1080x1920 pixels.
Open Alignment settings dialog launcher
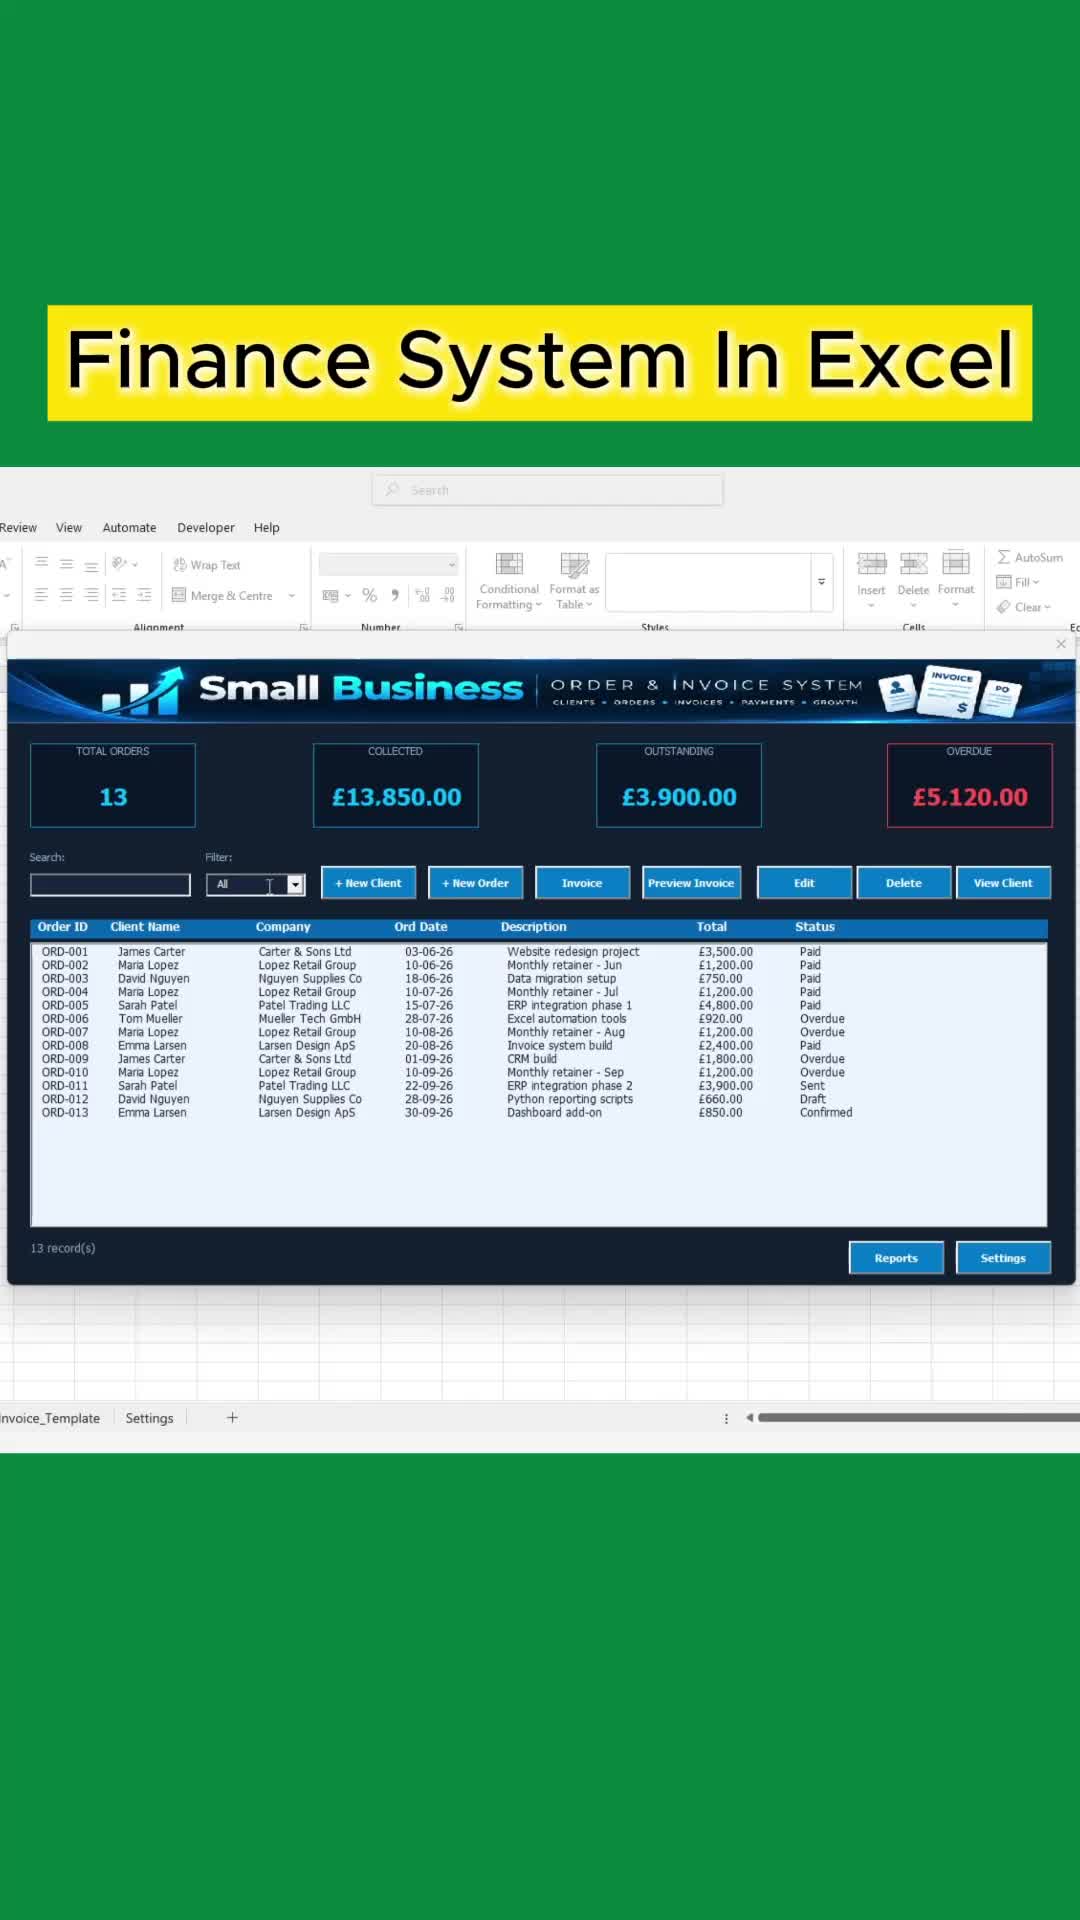coord(304,627)
